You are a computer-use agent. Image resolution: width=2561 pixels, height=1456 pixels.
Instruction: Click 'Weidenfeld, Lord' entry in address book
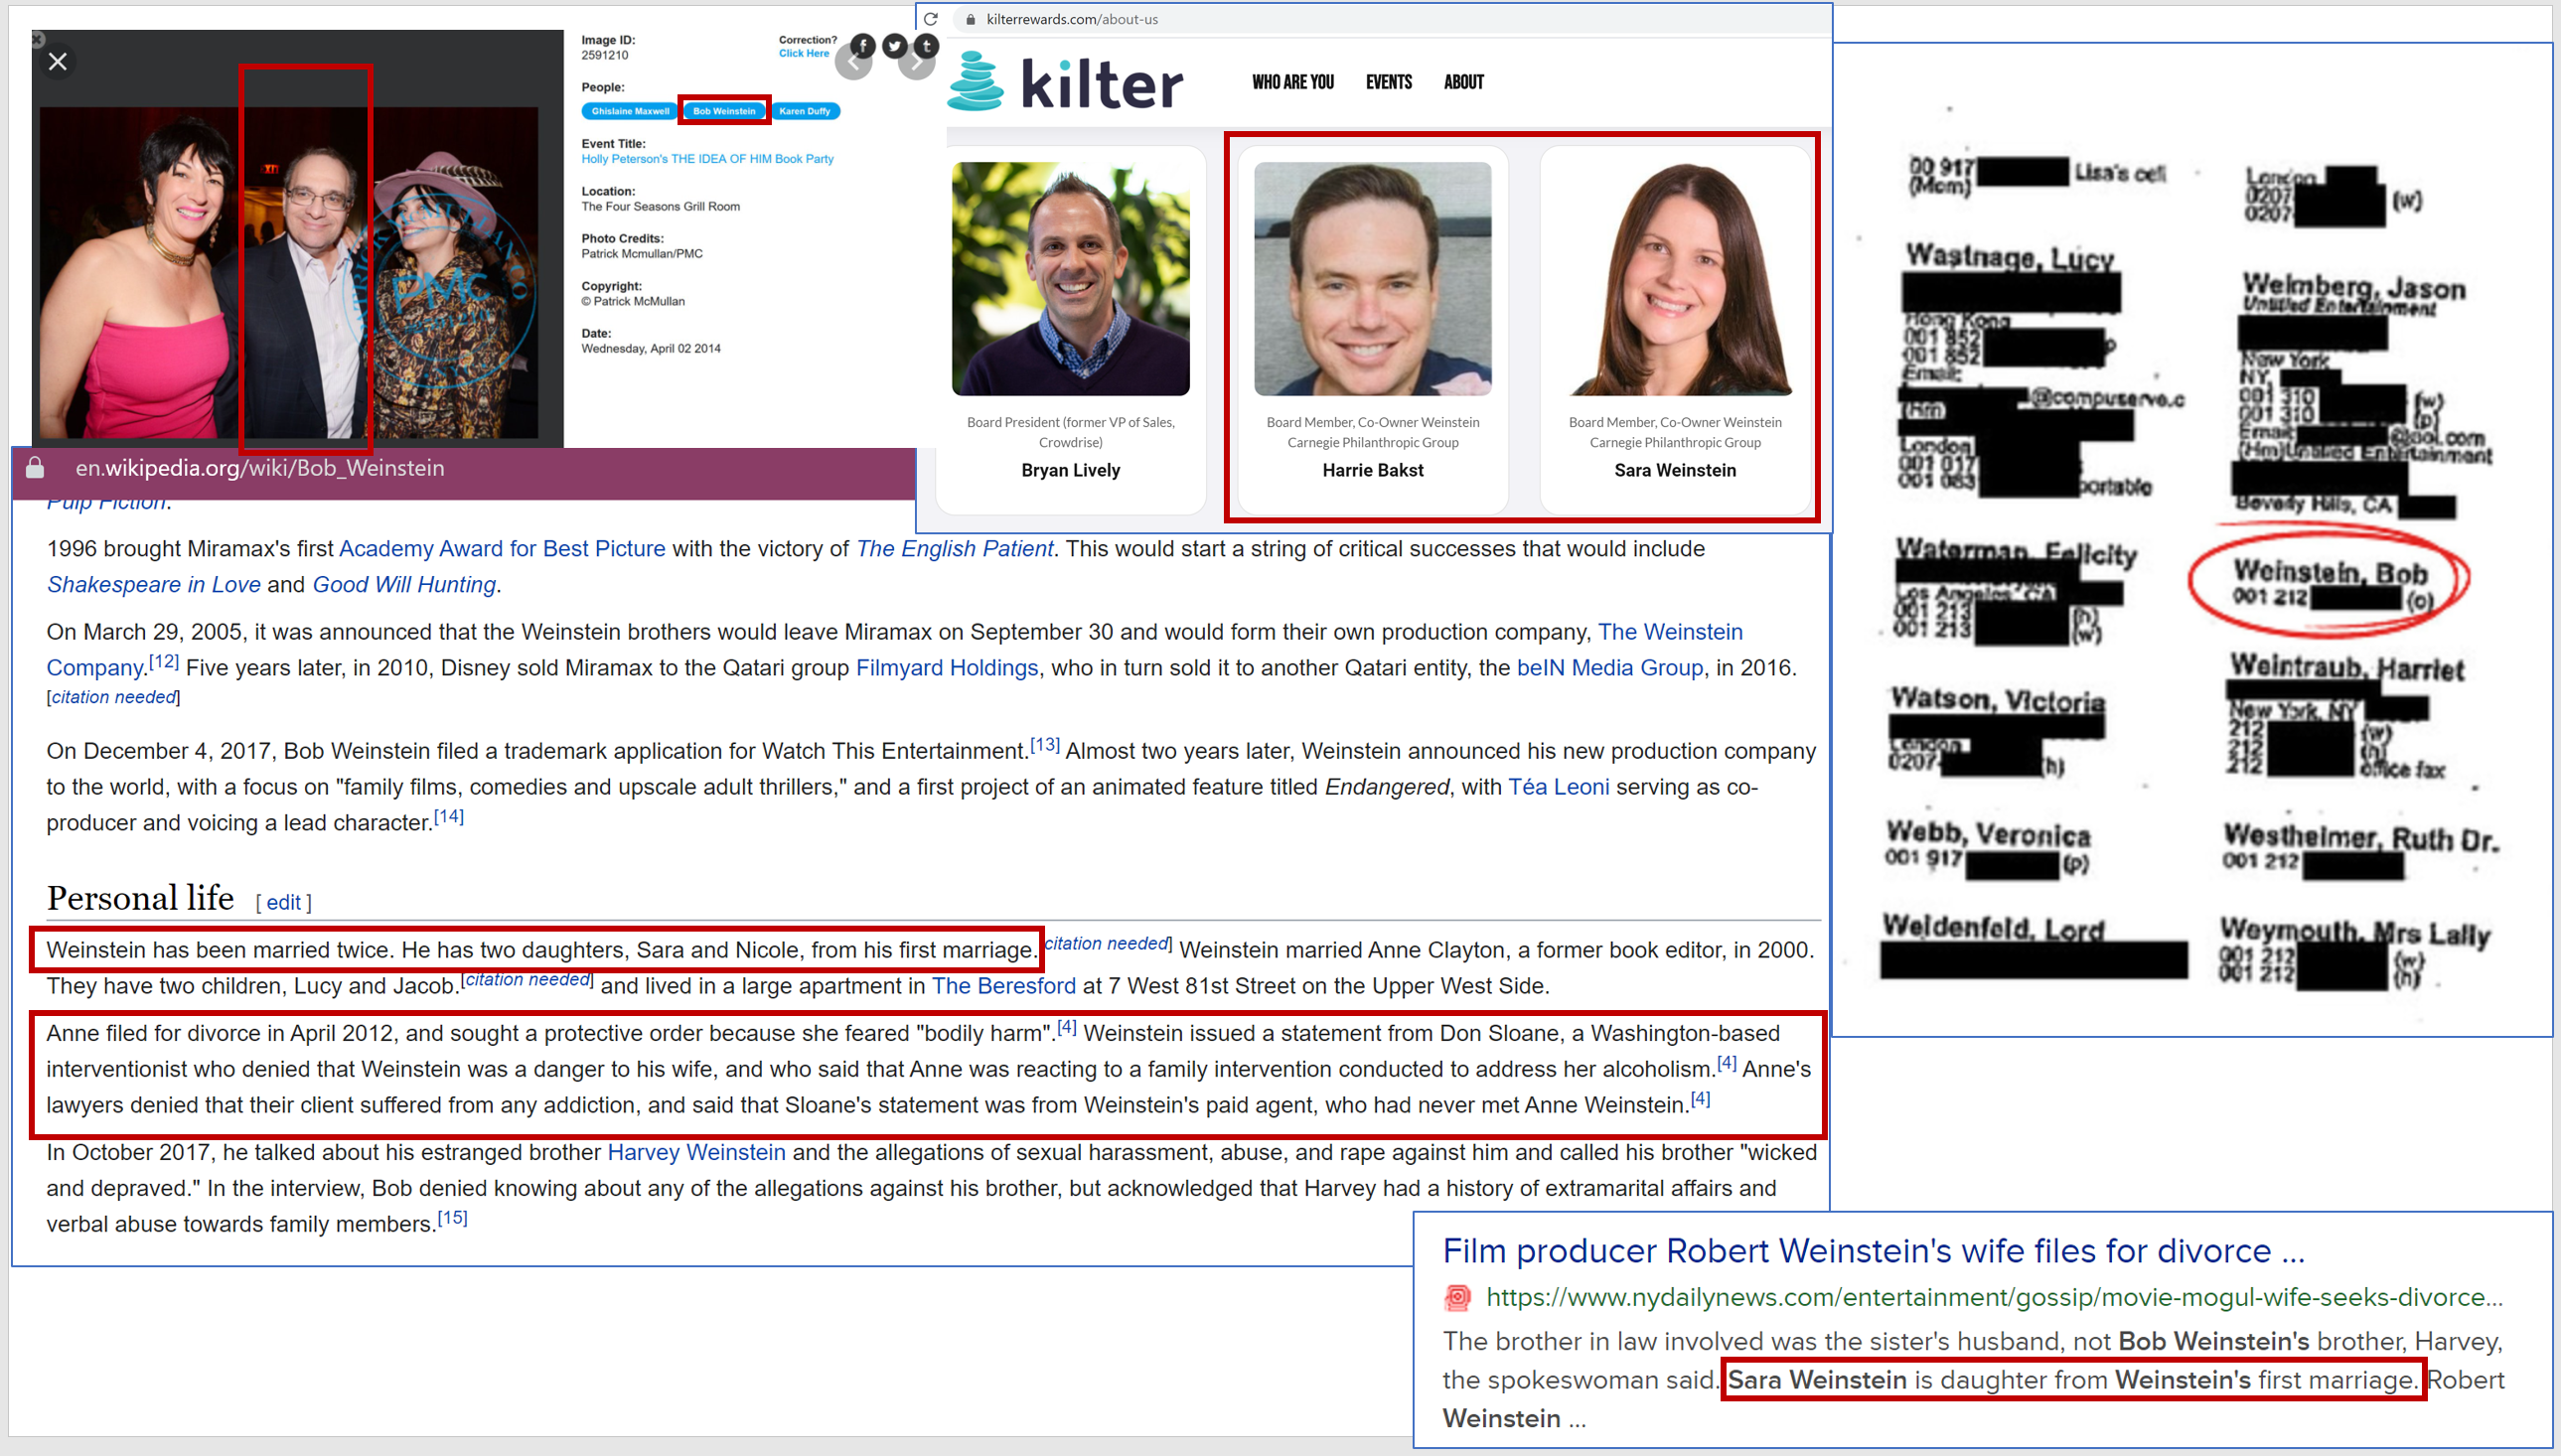point(1993,927)
